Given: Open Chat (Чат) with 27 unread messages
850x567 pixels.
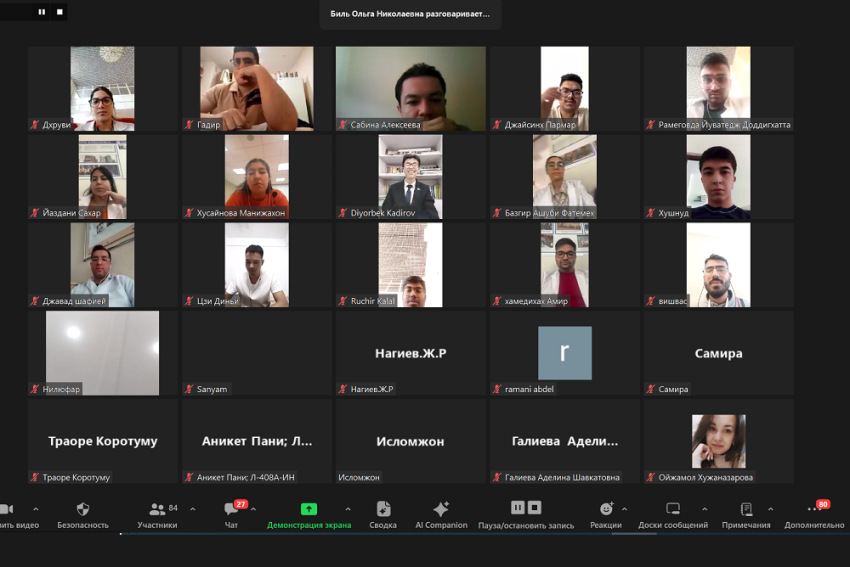Looking at the screenshot, I should pyautogui.click(x=231, y=510).
